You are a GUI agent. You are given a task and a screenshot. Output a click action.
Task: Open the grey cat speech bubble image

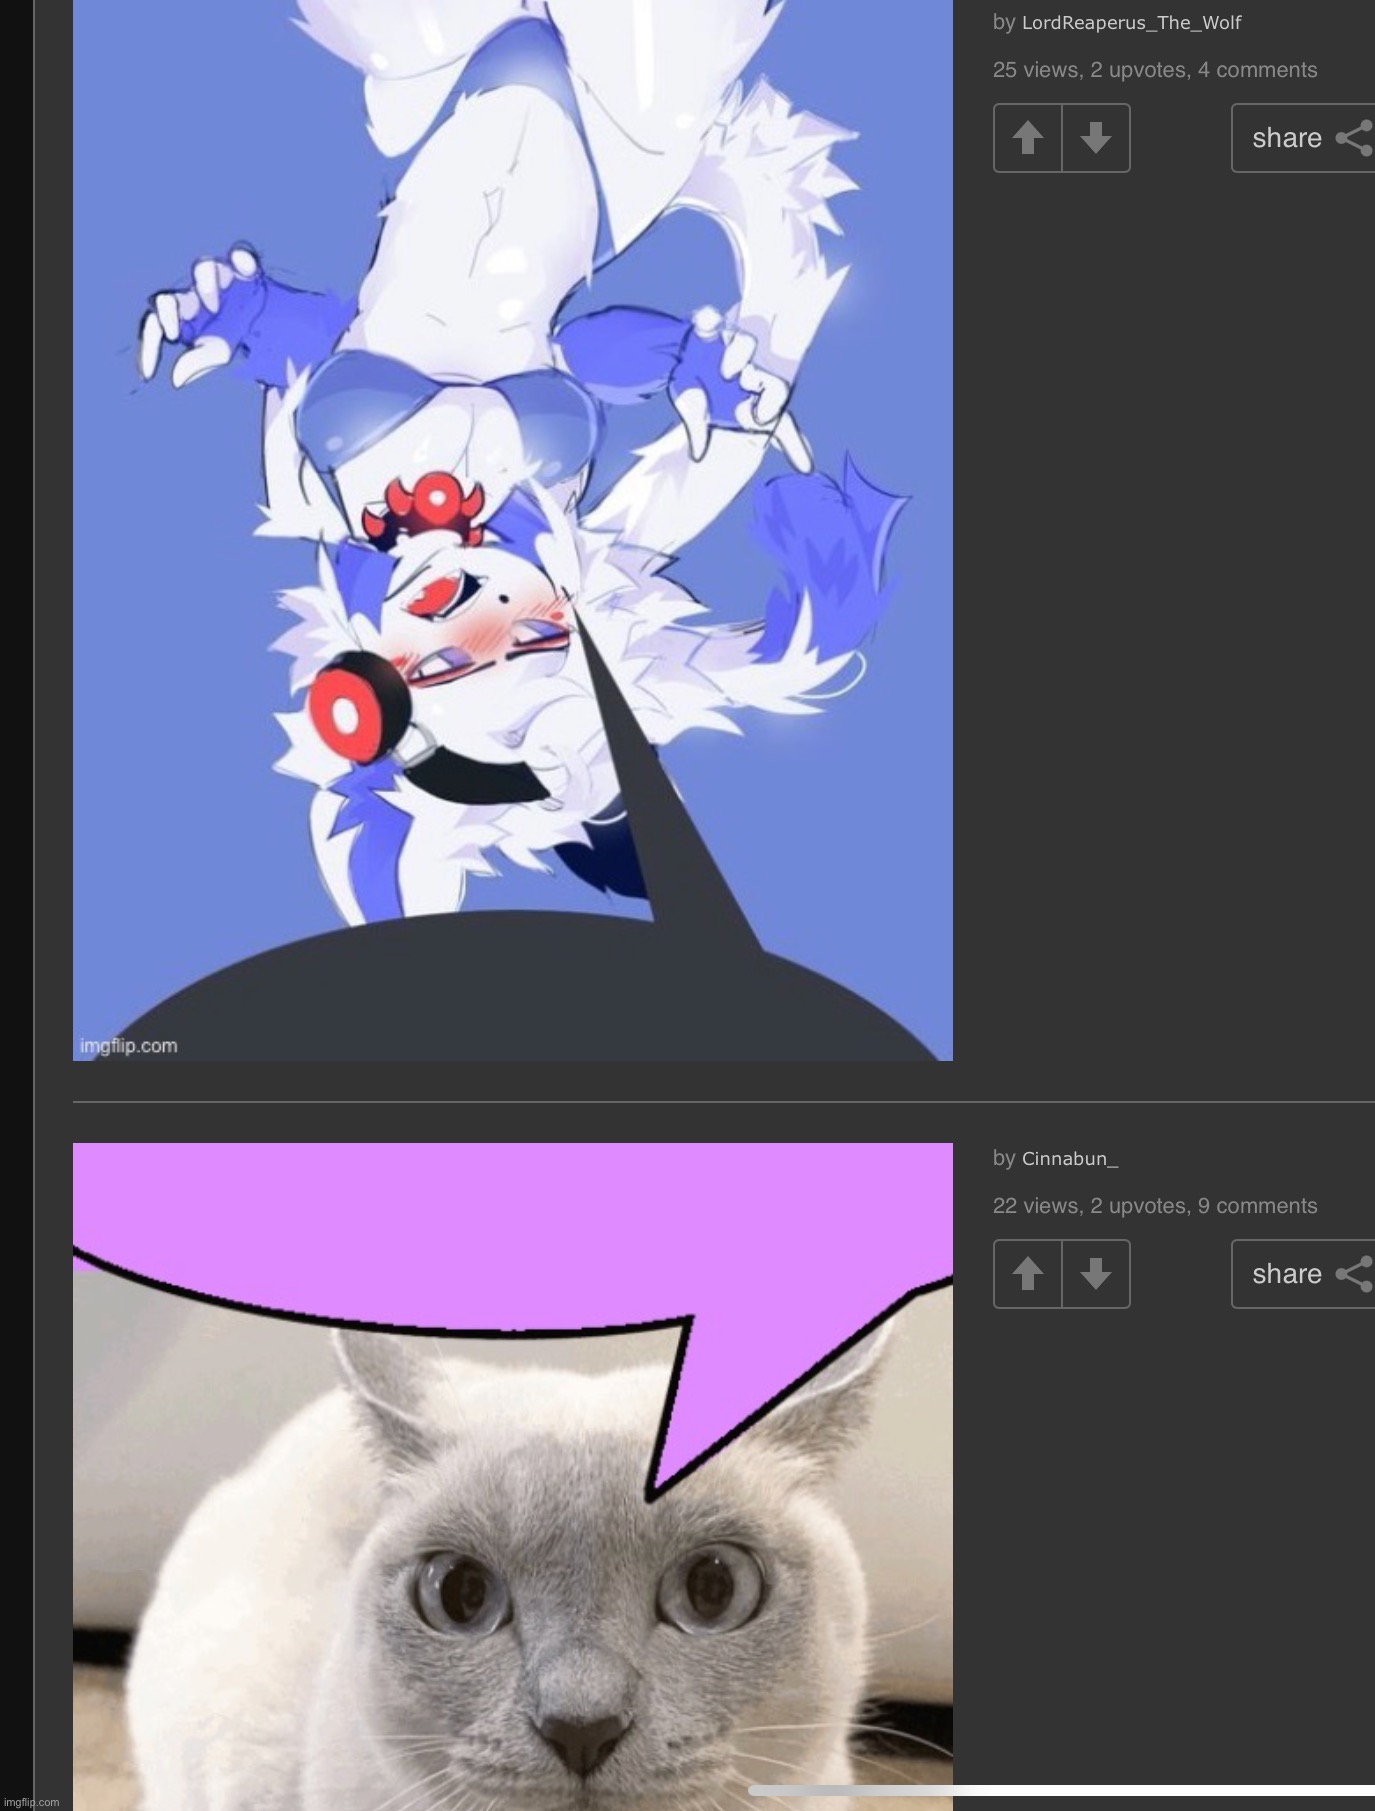(513, 1476)
